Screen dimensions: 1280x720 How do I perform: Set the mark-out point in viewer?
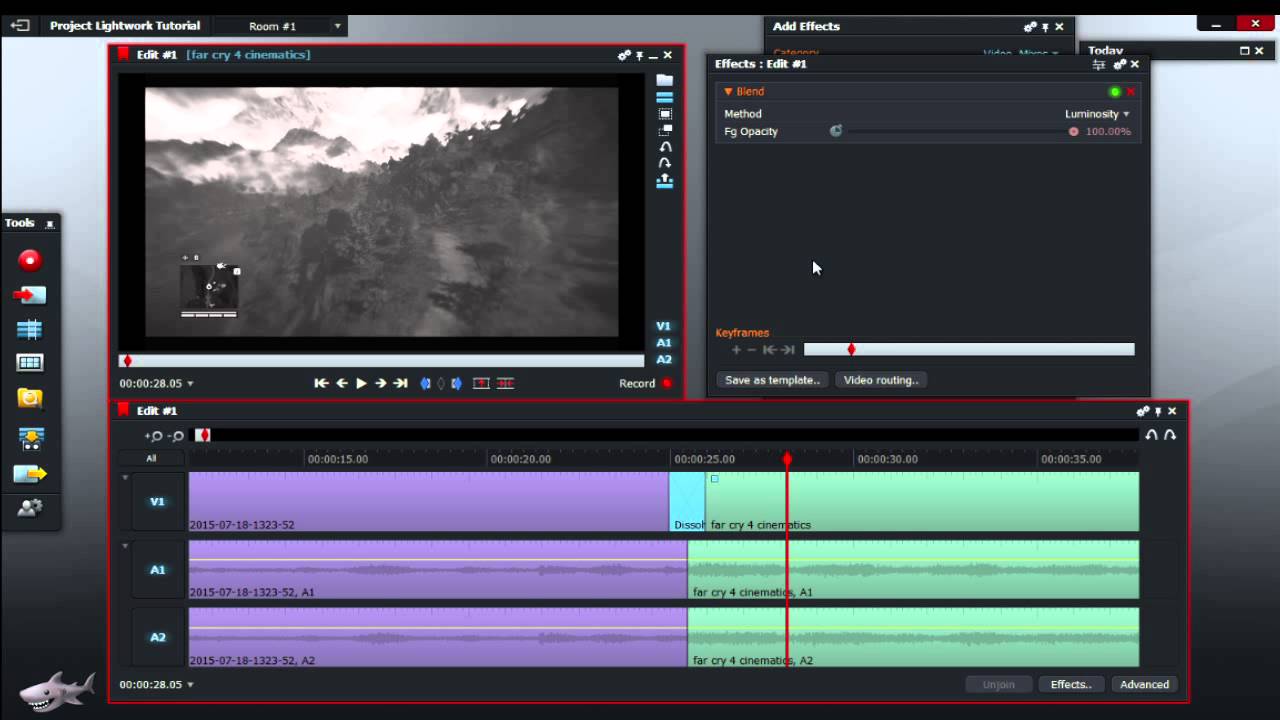tap(456, 383)
